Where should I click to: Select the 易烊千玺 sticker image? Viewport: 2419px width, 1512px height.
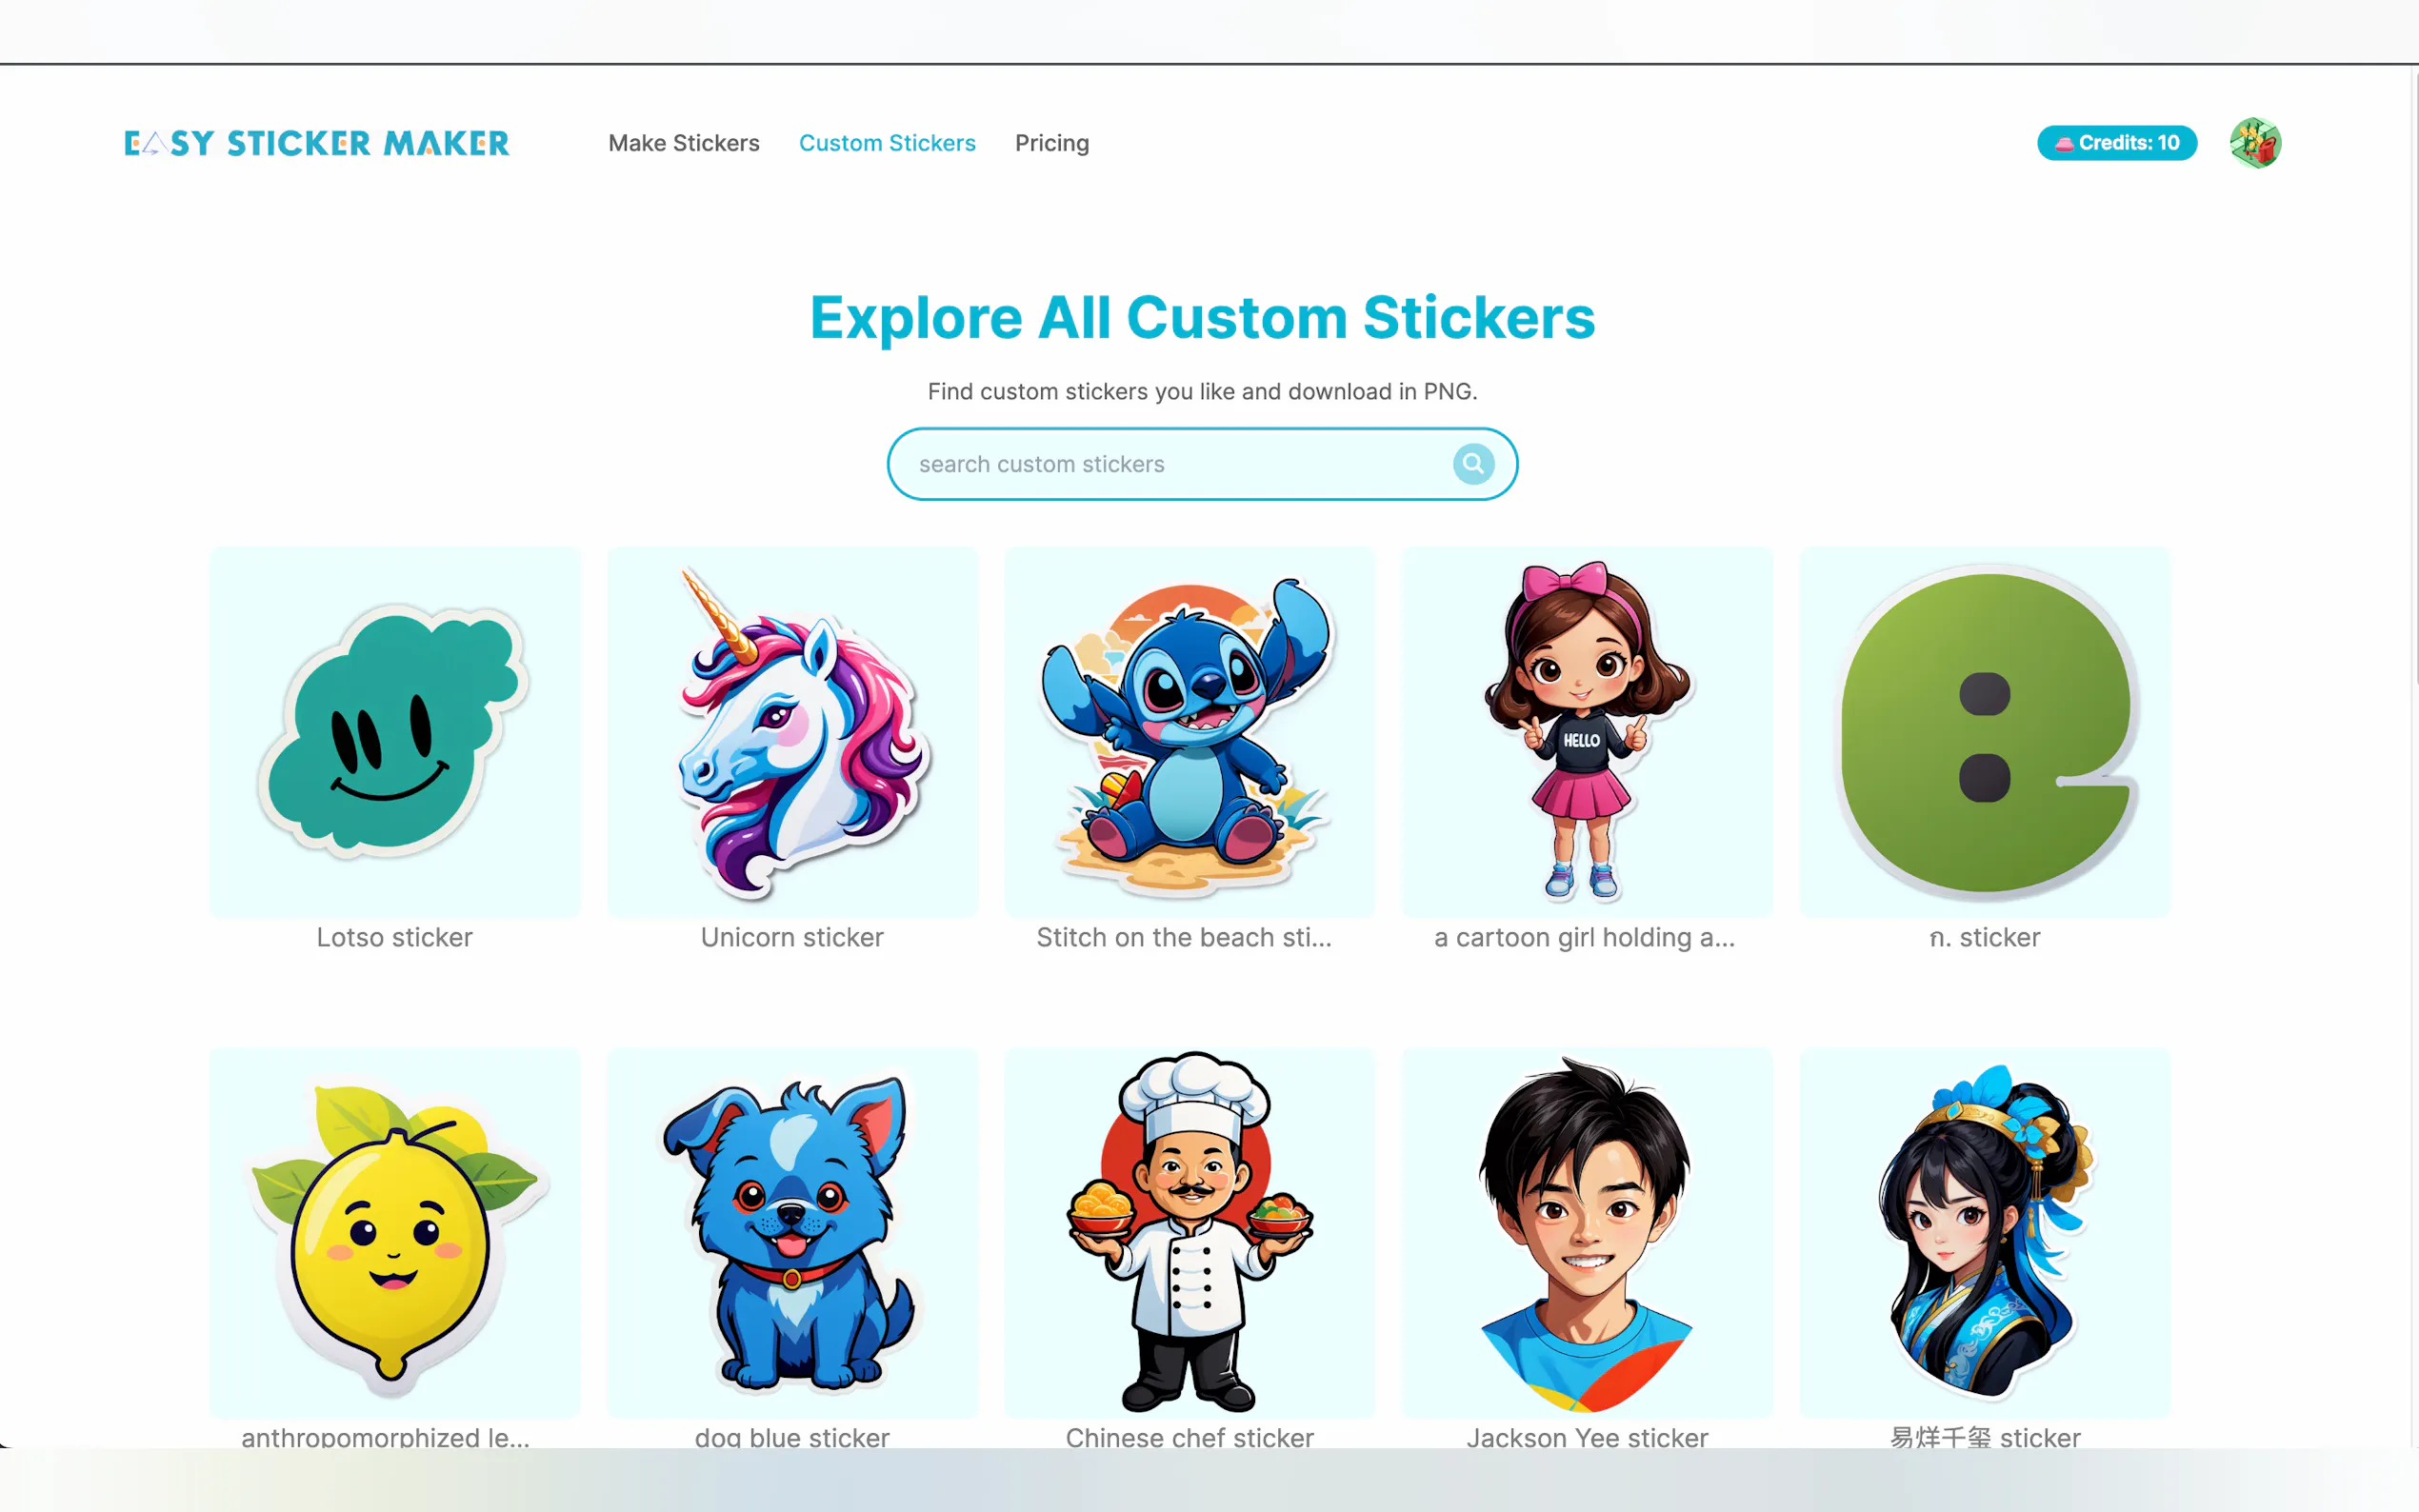click(x=1985, y=1233)
